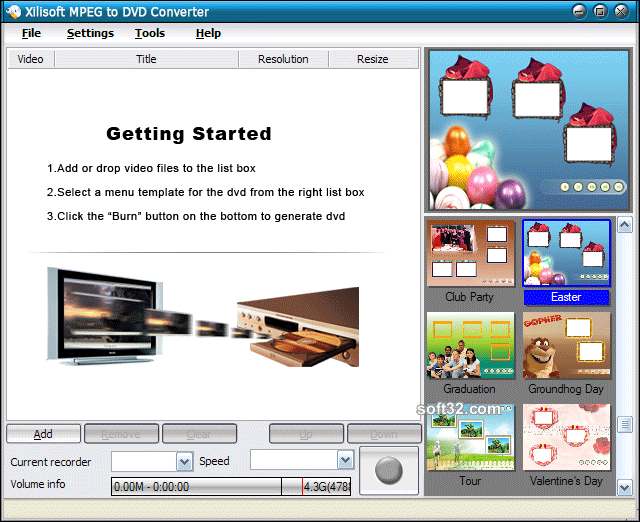Click the Resize column header
The image size is (640, 522).
click(373, 59)
